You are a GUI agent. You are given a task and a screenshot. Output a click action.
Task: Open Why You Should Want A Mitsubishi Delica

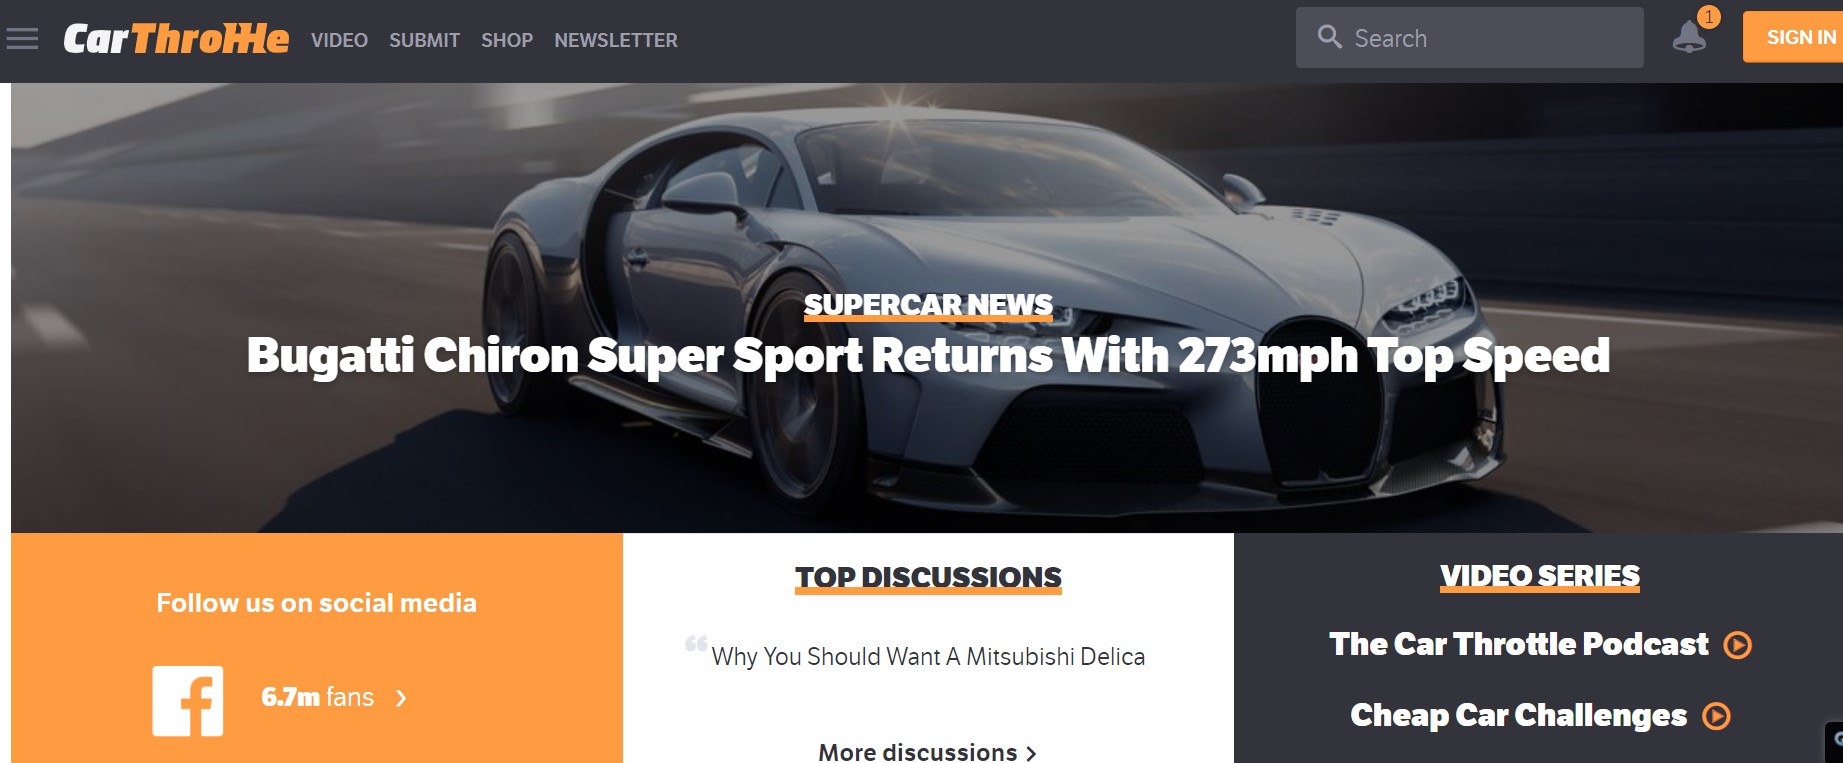click(928, 657)
